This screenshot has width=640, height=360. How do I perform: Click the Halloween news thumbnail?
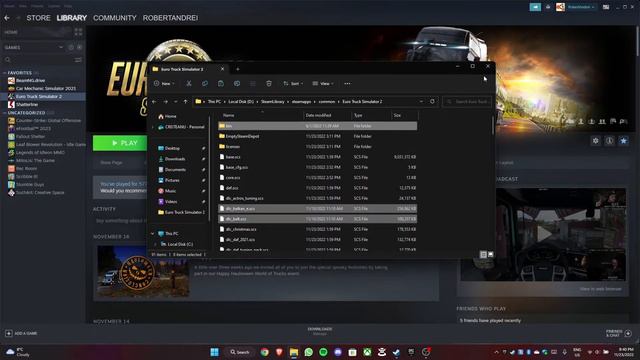coord(143,271)
